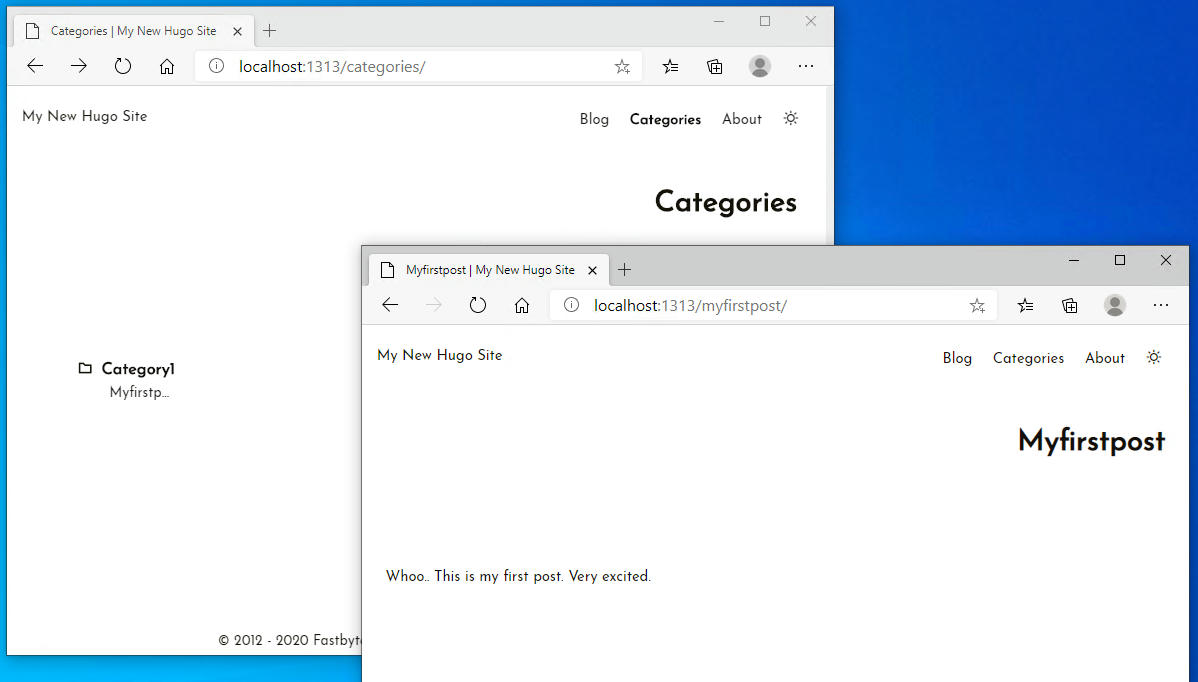1198x682 pixels.
Task: Refresh the Categories page using the reload icon
Action: [x=123, y=66]
